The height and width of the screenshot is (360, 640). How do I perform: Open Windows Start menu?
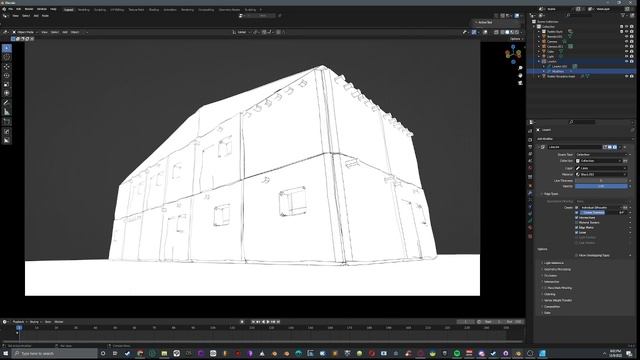6,353
